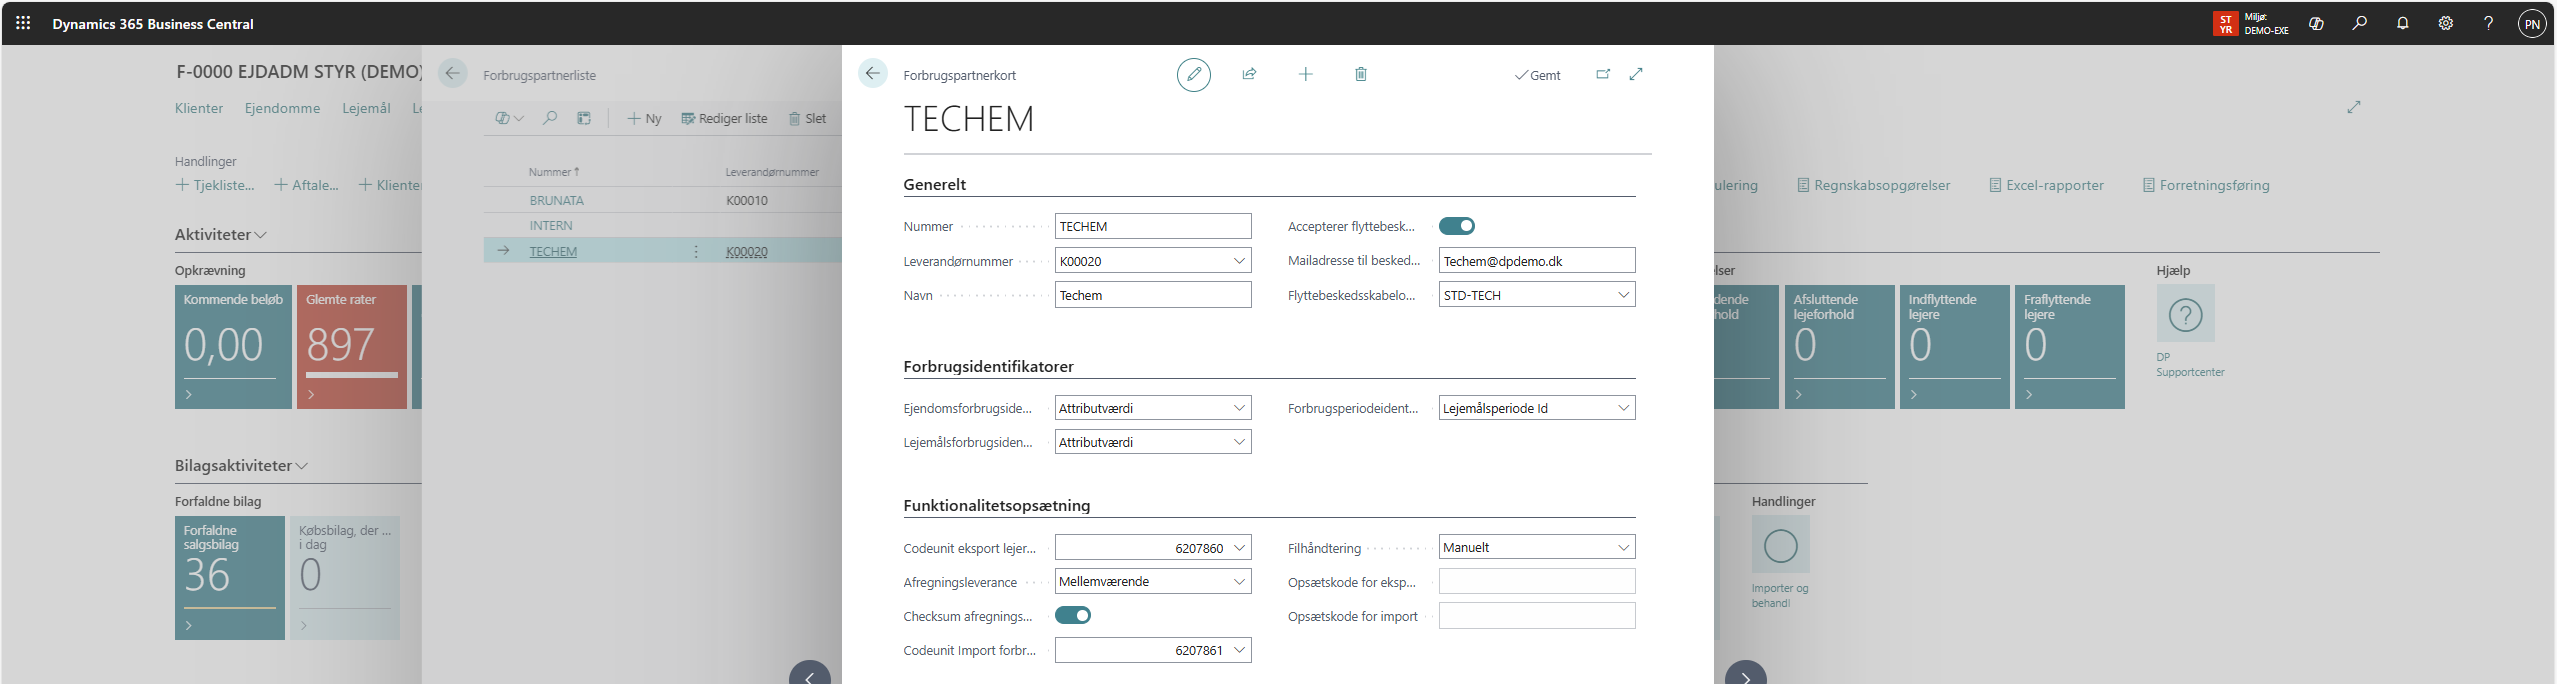Viewport: 2557px width, 684px height.
Task: Go back from the Forbrugspartnerkort card
Action: pyautogui.click(x=873, y=73)
